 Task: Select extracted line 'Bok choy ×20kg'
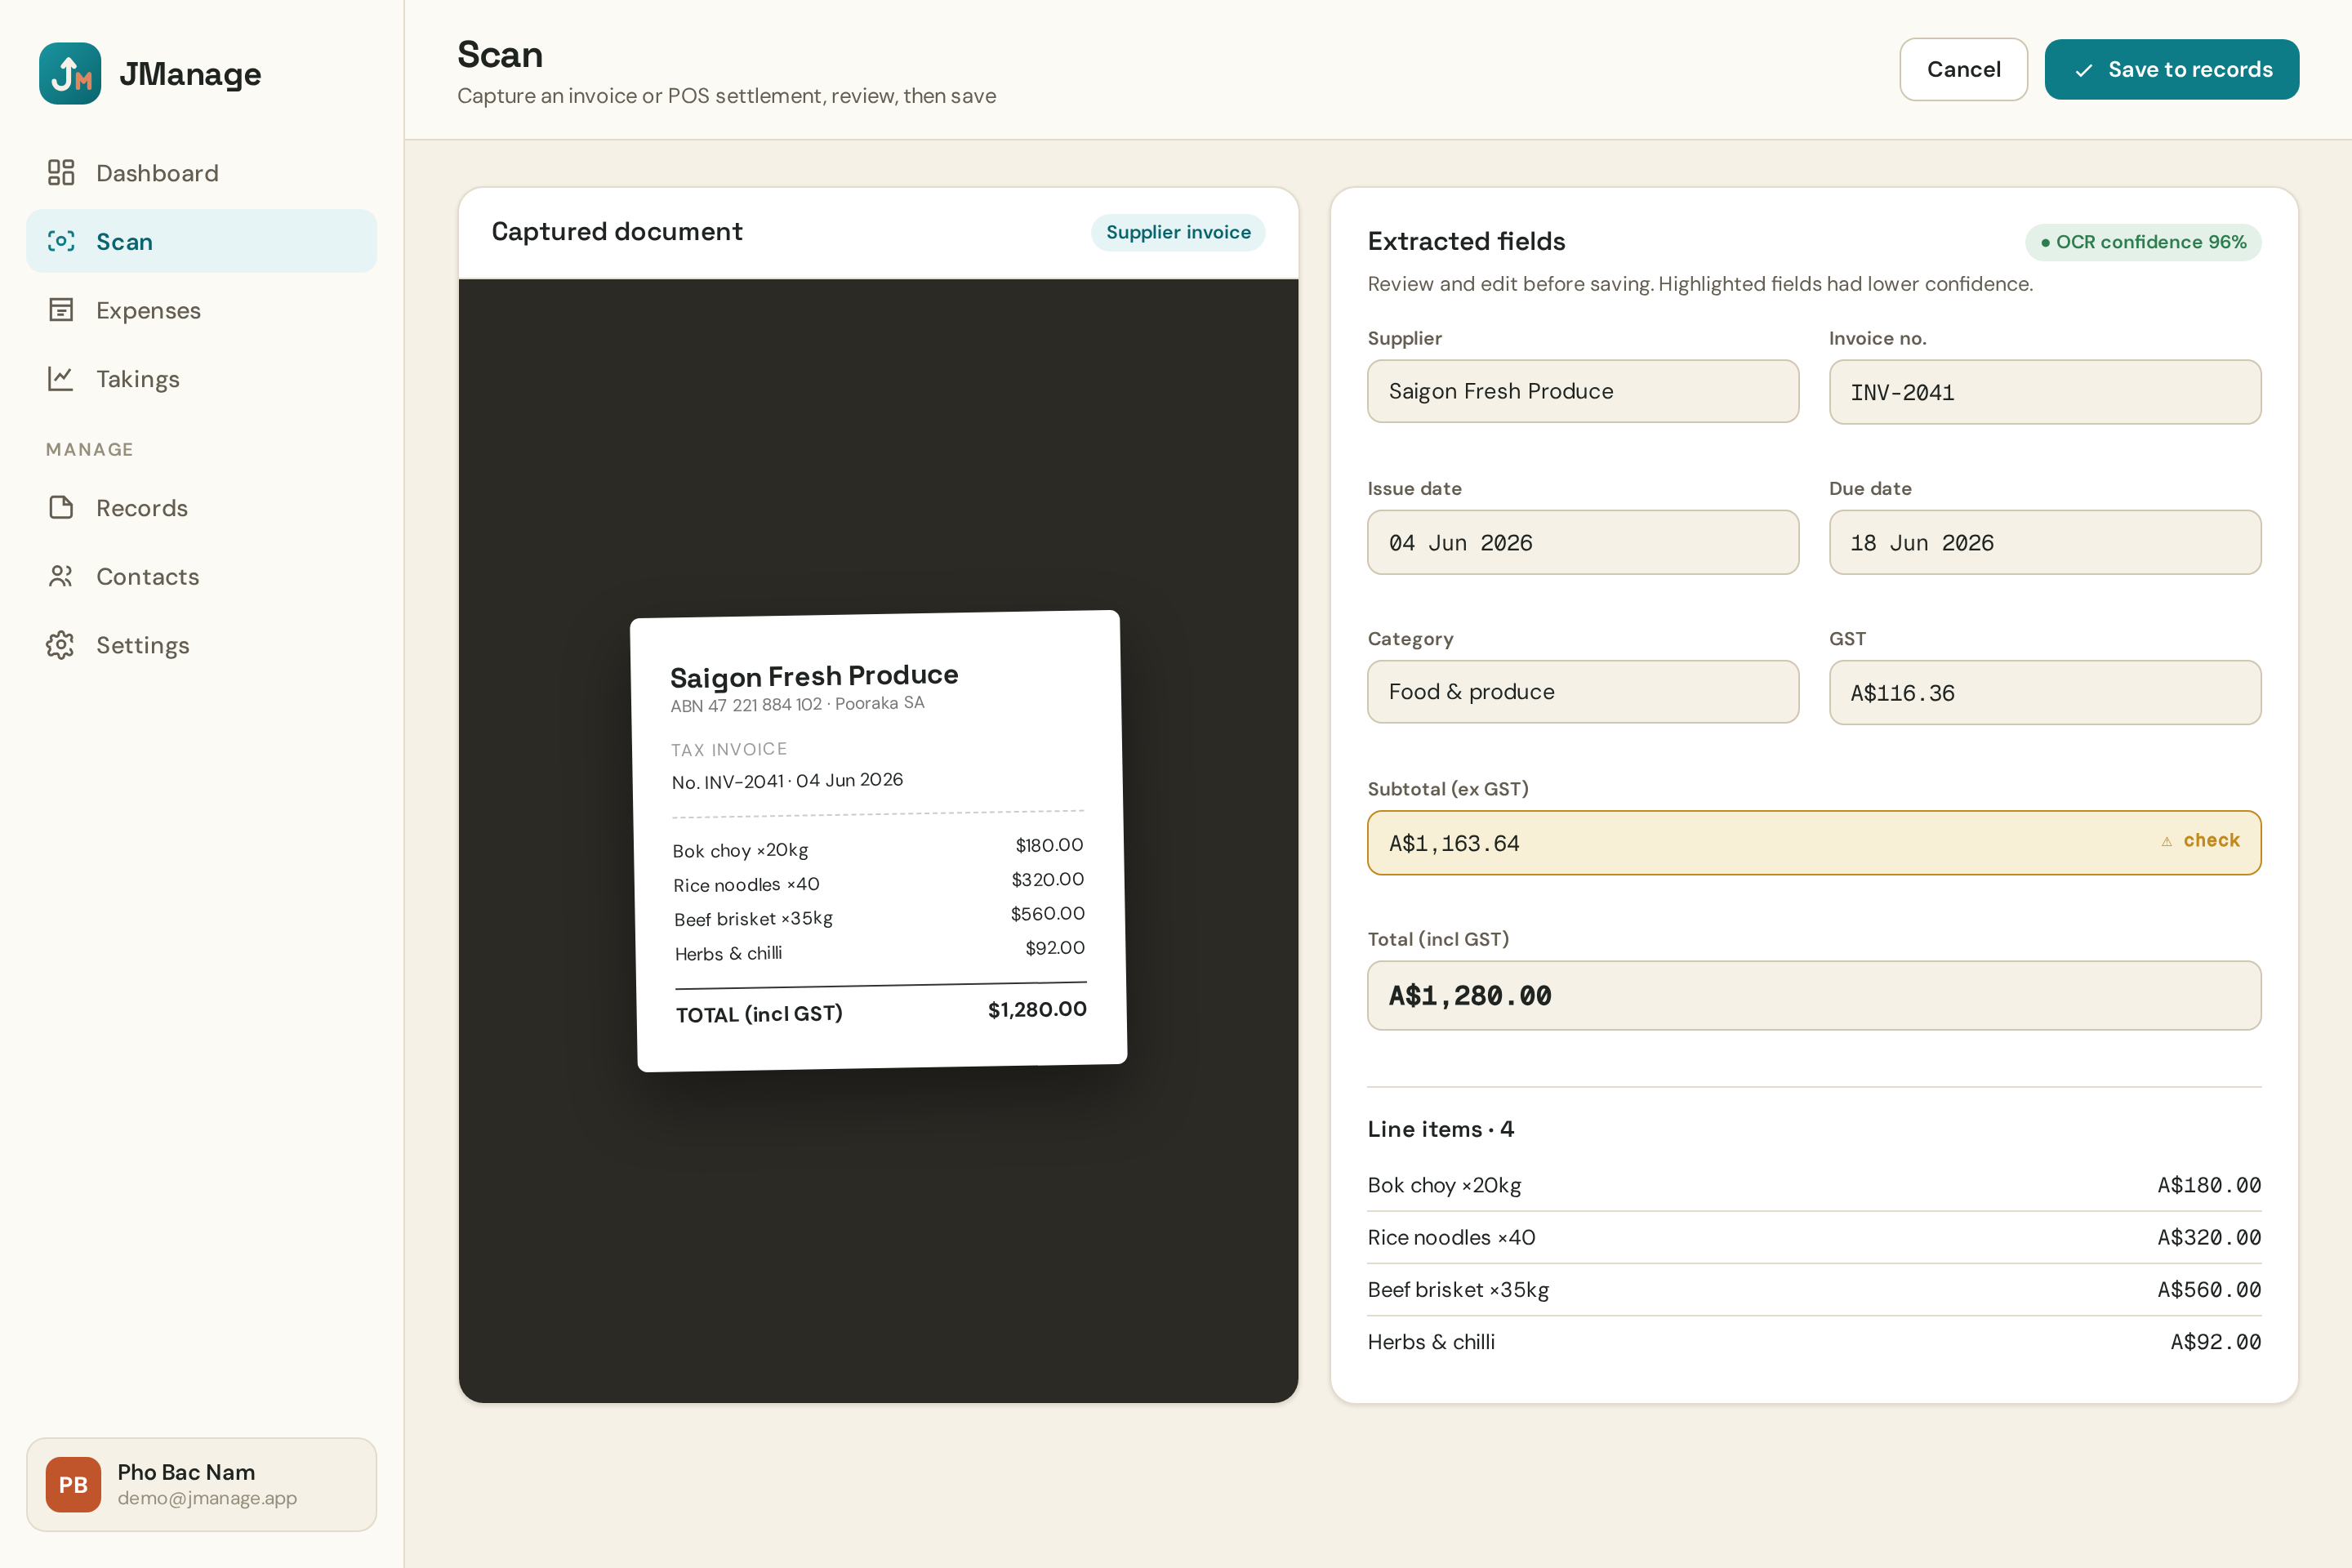1814,1185
